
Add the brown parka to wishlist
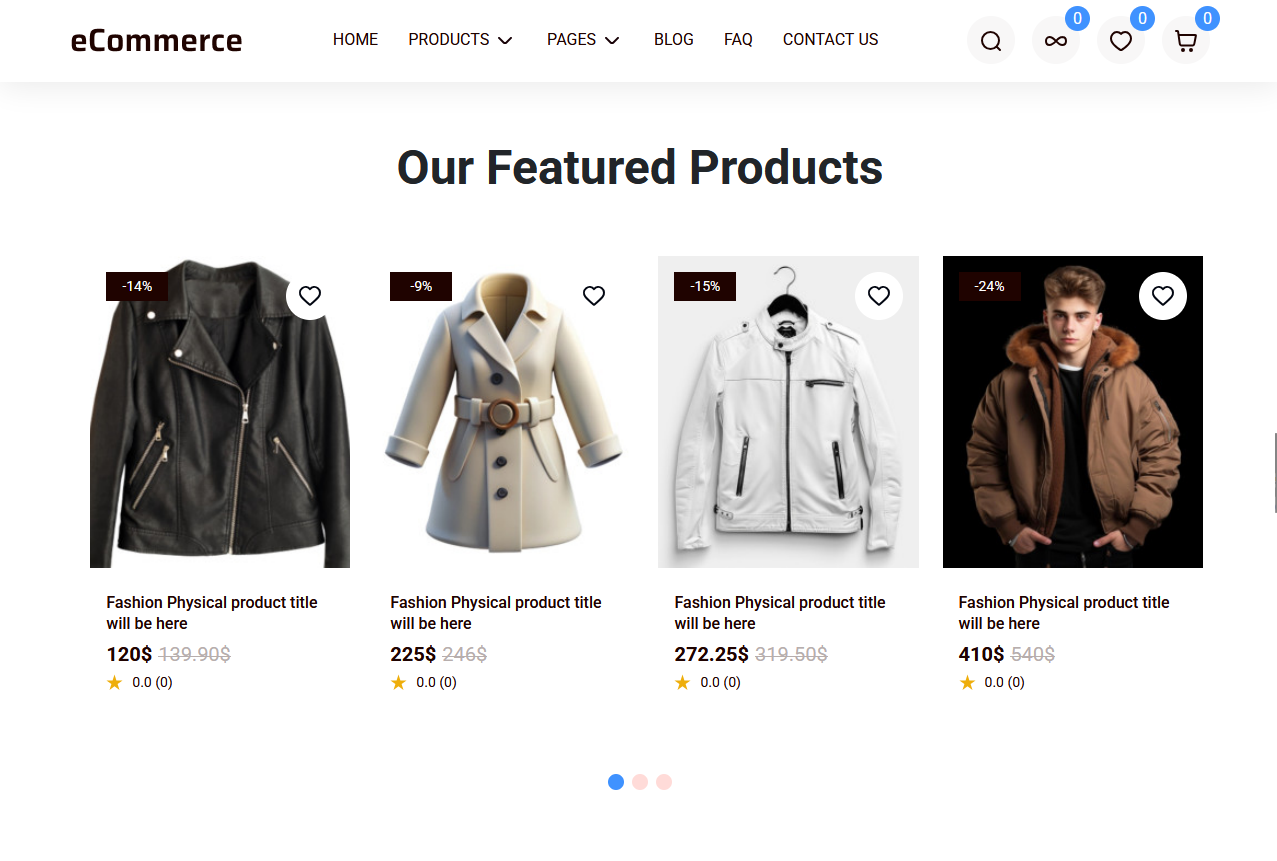pos(1162,296)
